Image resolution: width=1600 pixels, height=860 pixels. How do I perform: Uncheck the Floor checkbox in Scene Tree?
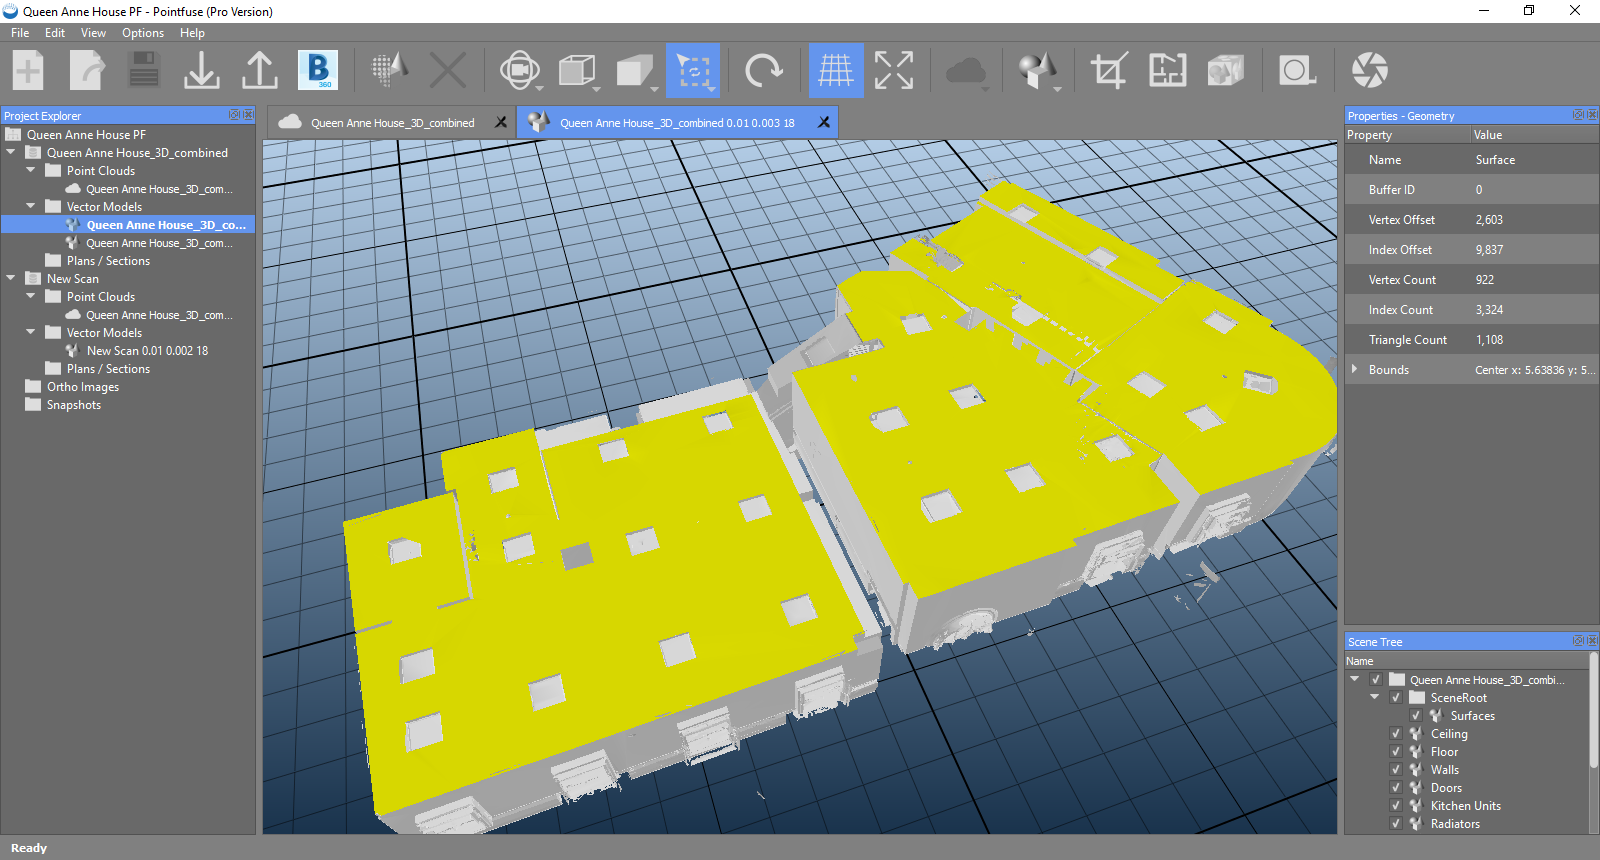(1396, 752)
